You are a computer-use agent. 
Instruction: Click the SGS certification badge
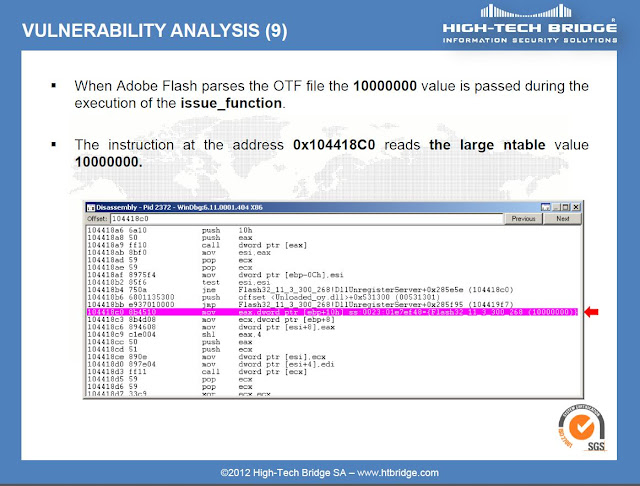pos(582,428)
